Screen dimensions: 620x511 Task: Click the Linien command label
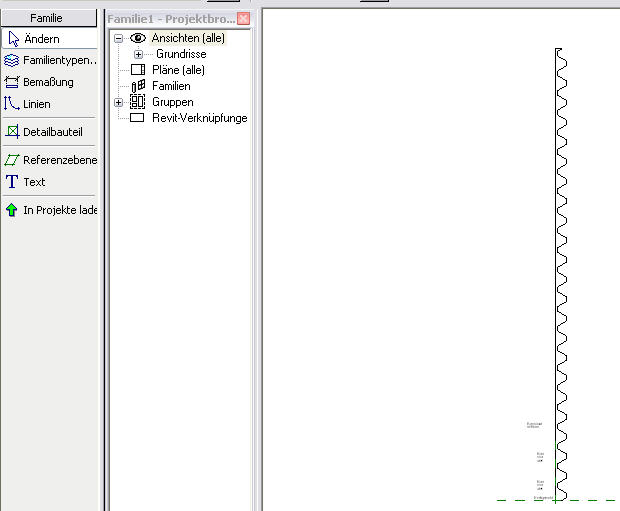tap(37, 104)
